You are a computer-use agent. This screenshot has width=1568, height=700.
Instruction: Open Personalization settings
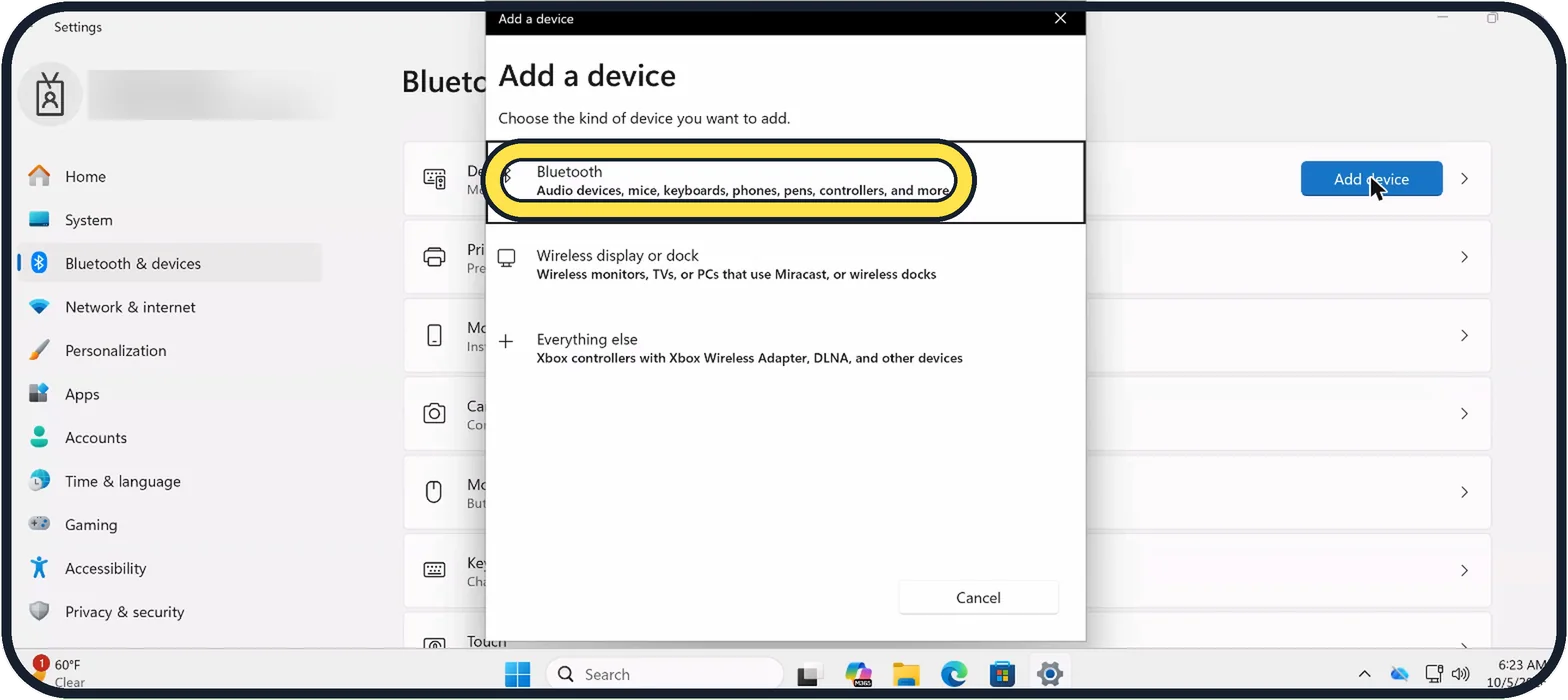click(170, 350)
